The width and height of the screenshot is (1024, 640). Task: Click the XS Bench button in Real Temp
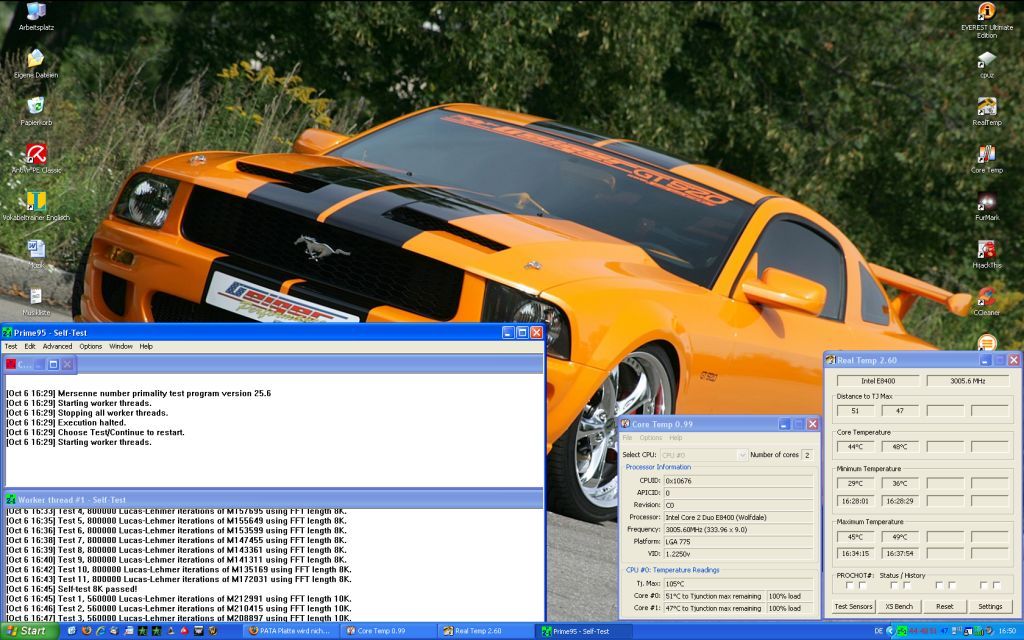[899, 606]
